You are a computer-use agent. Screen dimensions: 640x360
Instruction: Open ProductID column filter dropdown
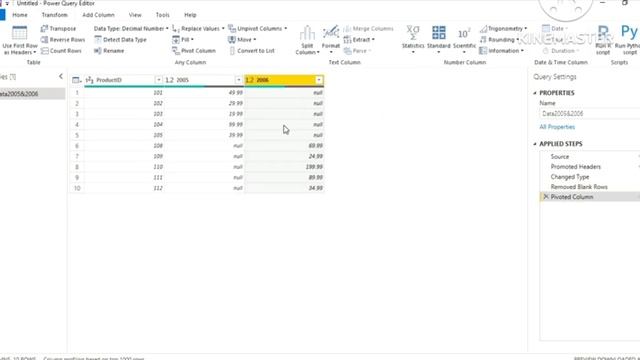(158, 80)
